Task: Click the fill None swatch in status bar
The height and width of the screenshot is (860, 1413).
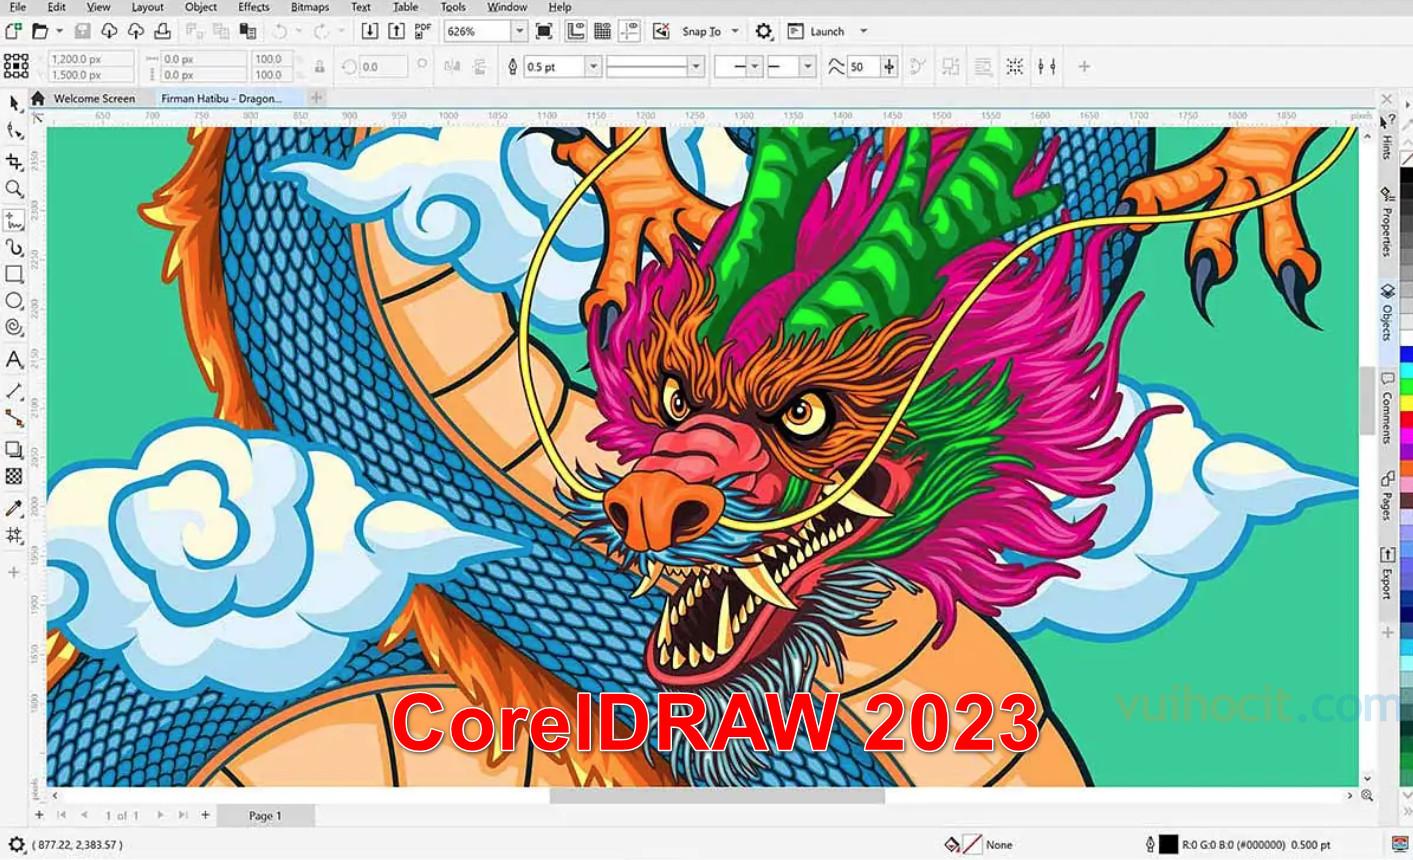Action: pos(971,845)
